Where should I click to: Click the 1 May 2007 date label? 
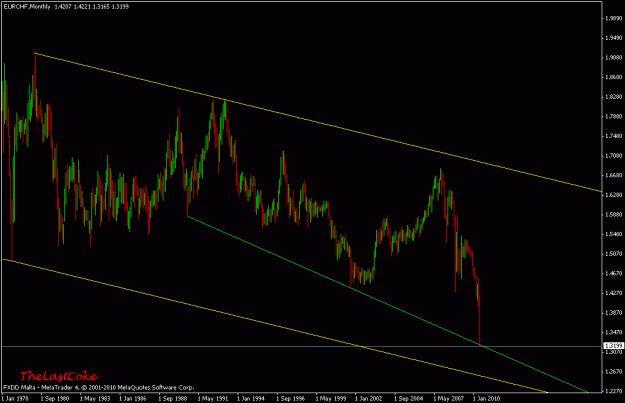[x=448, y=398]
